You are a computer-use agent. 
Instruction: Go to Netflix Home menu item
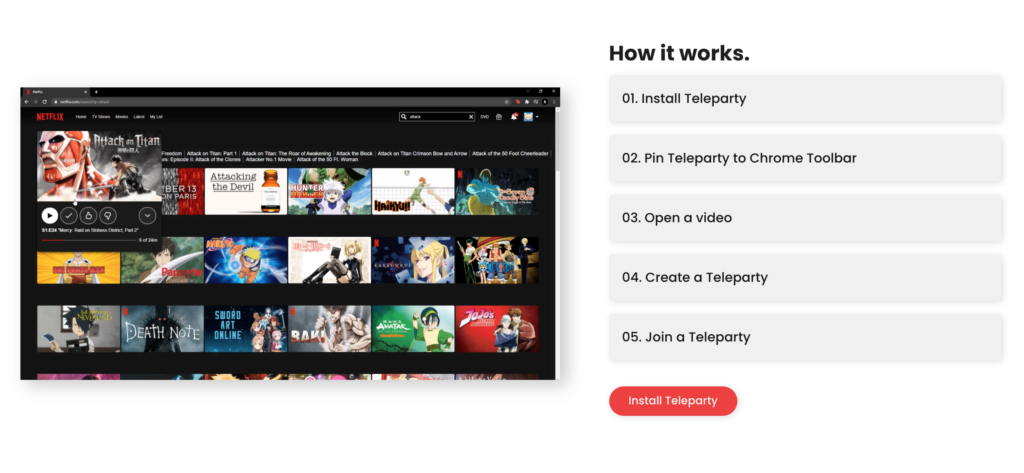(81, 117)
